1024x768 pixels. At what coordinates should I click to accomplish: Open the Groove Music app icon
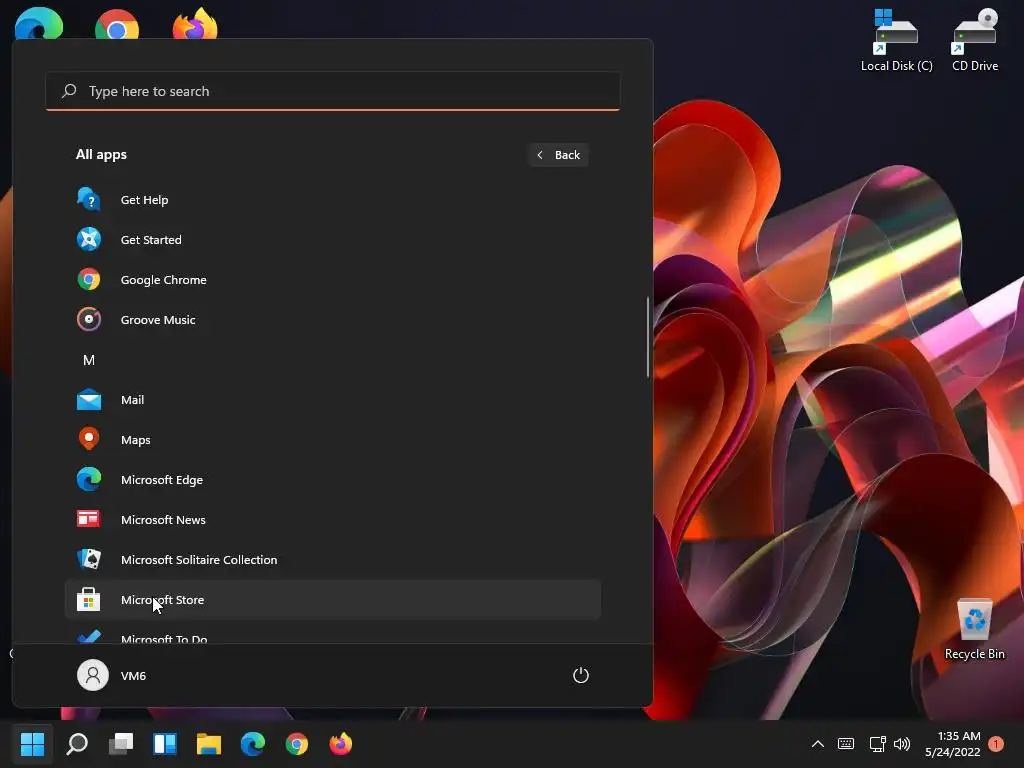tap(89, 319)
